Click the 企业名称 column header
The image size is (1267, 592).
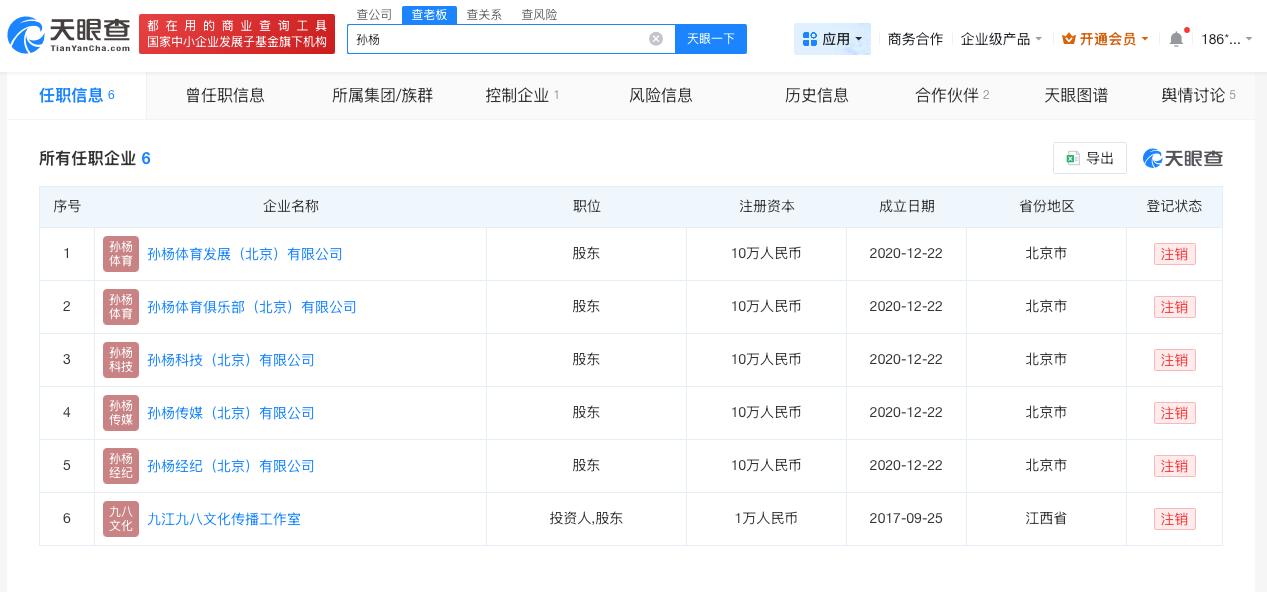pos(291,206)
